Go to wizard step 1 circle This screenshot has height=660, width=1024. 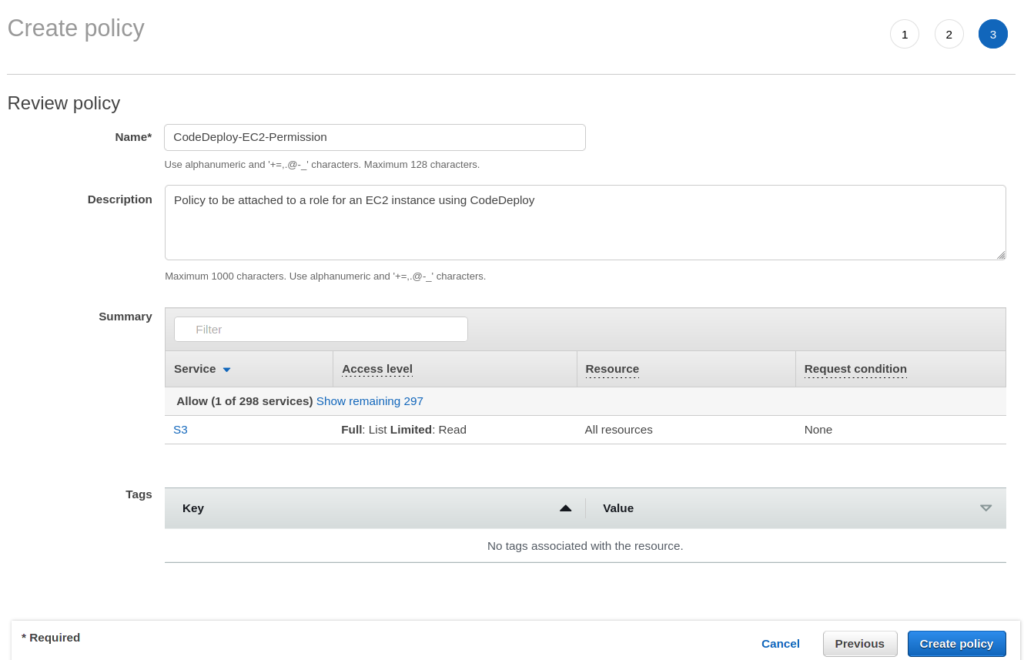tap(904, 34)
